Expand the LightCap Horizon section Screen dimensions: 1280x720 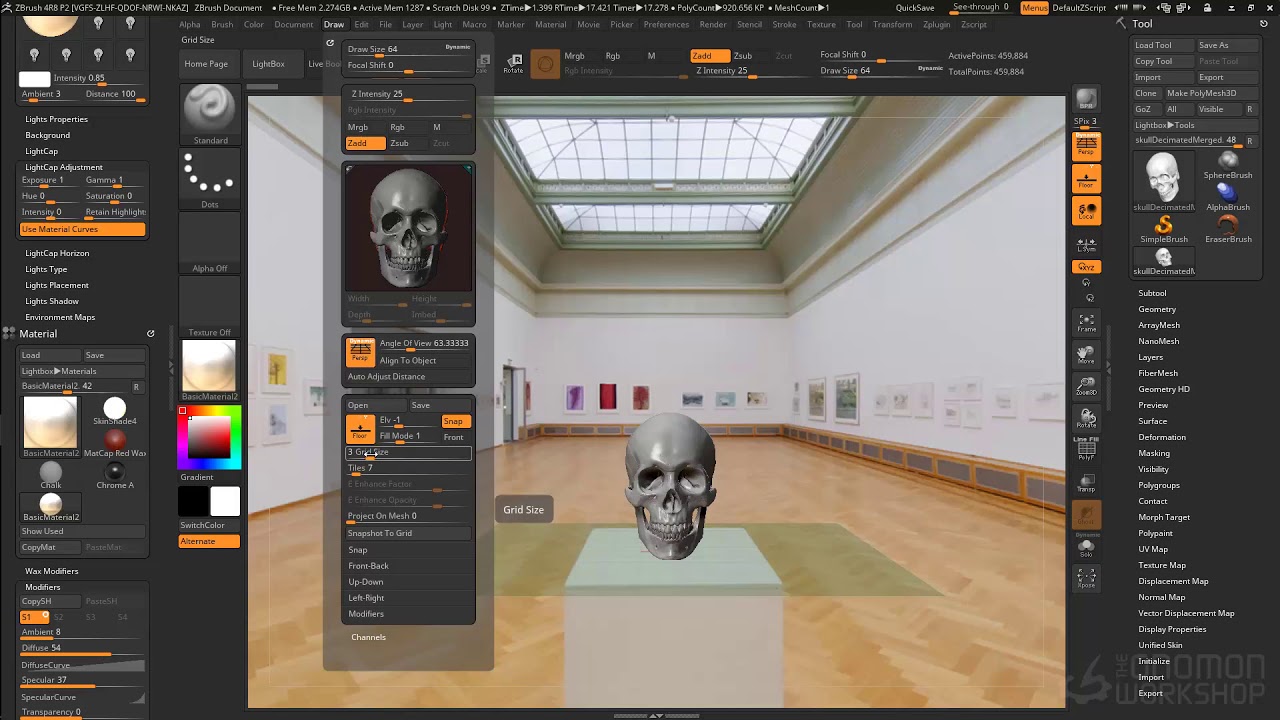[x=57, y=253]
